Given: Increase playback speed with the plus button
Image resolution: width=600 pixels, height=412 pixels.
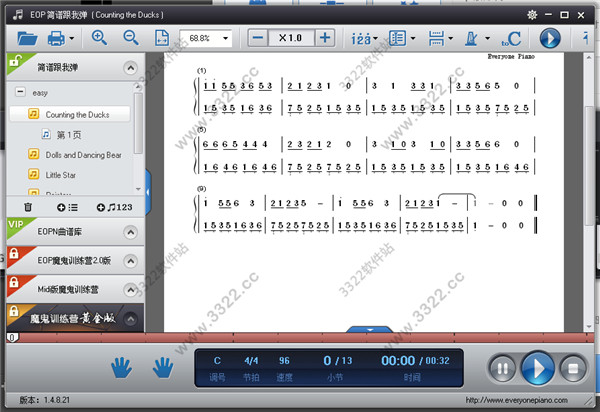Looking at the screenshot, I should (x=325, y=38).
